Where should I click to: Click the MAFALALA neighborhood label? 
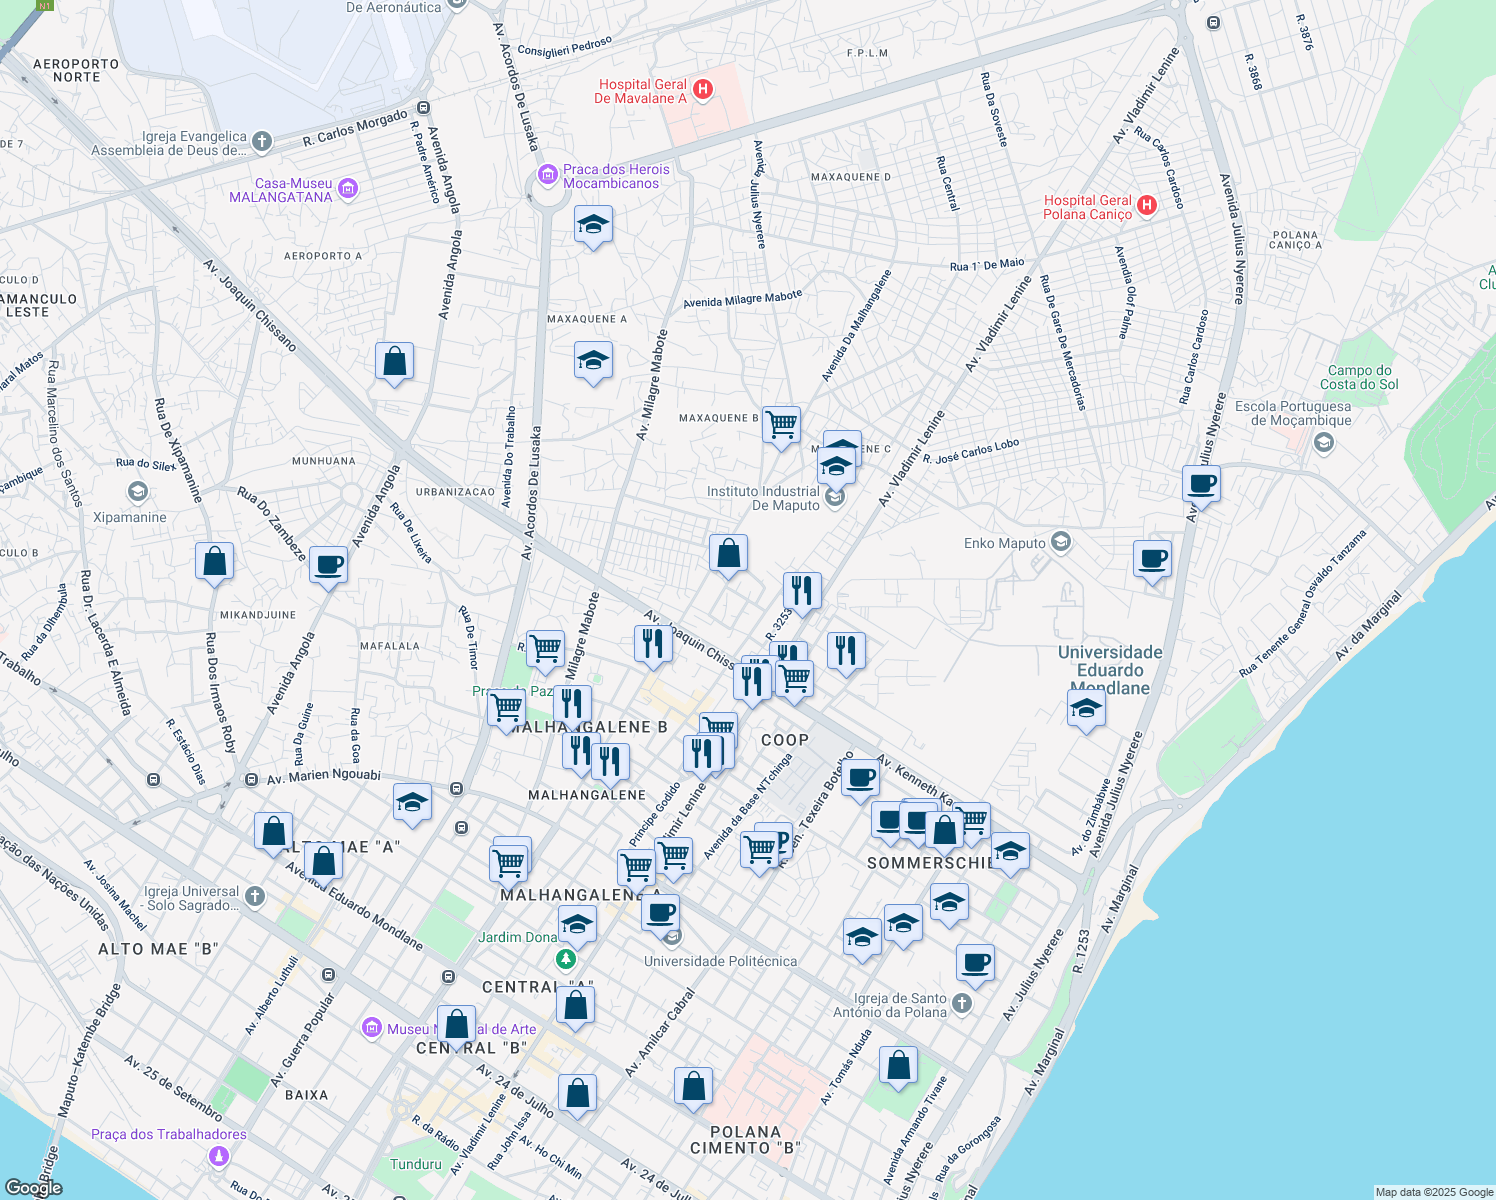[x=390, y=646]
